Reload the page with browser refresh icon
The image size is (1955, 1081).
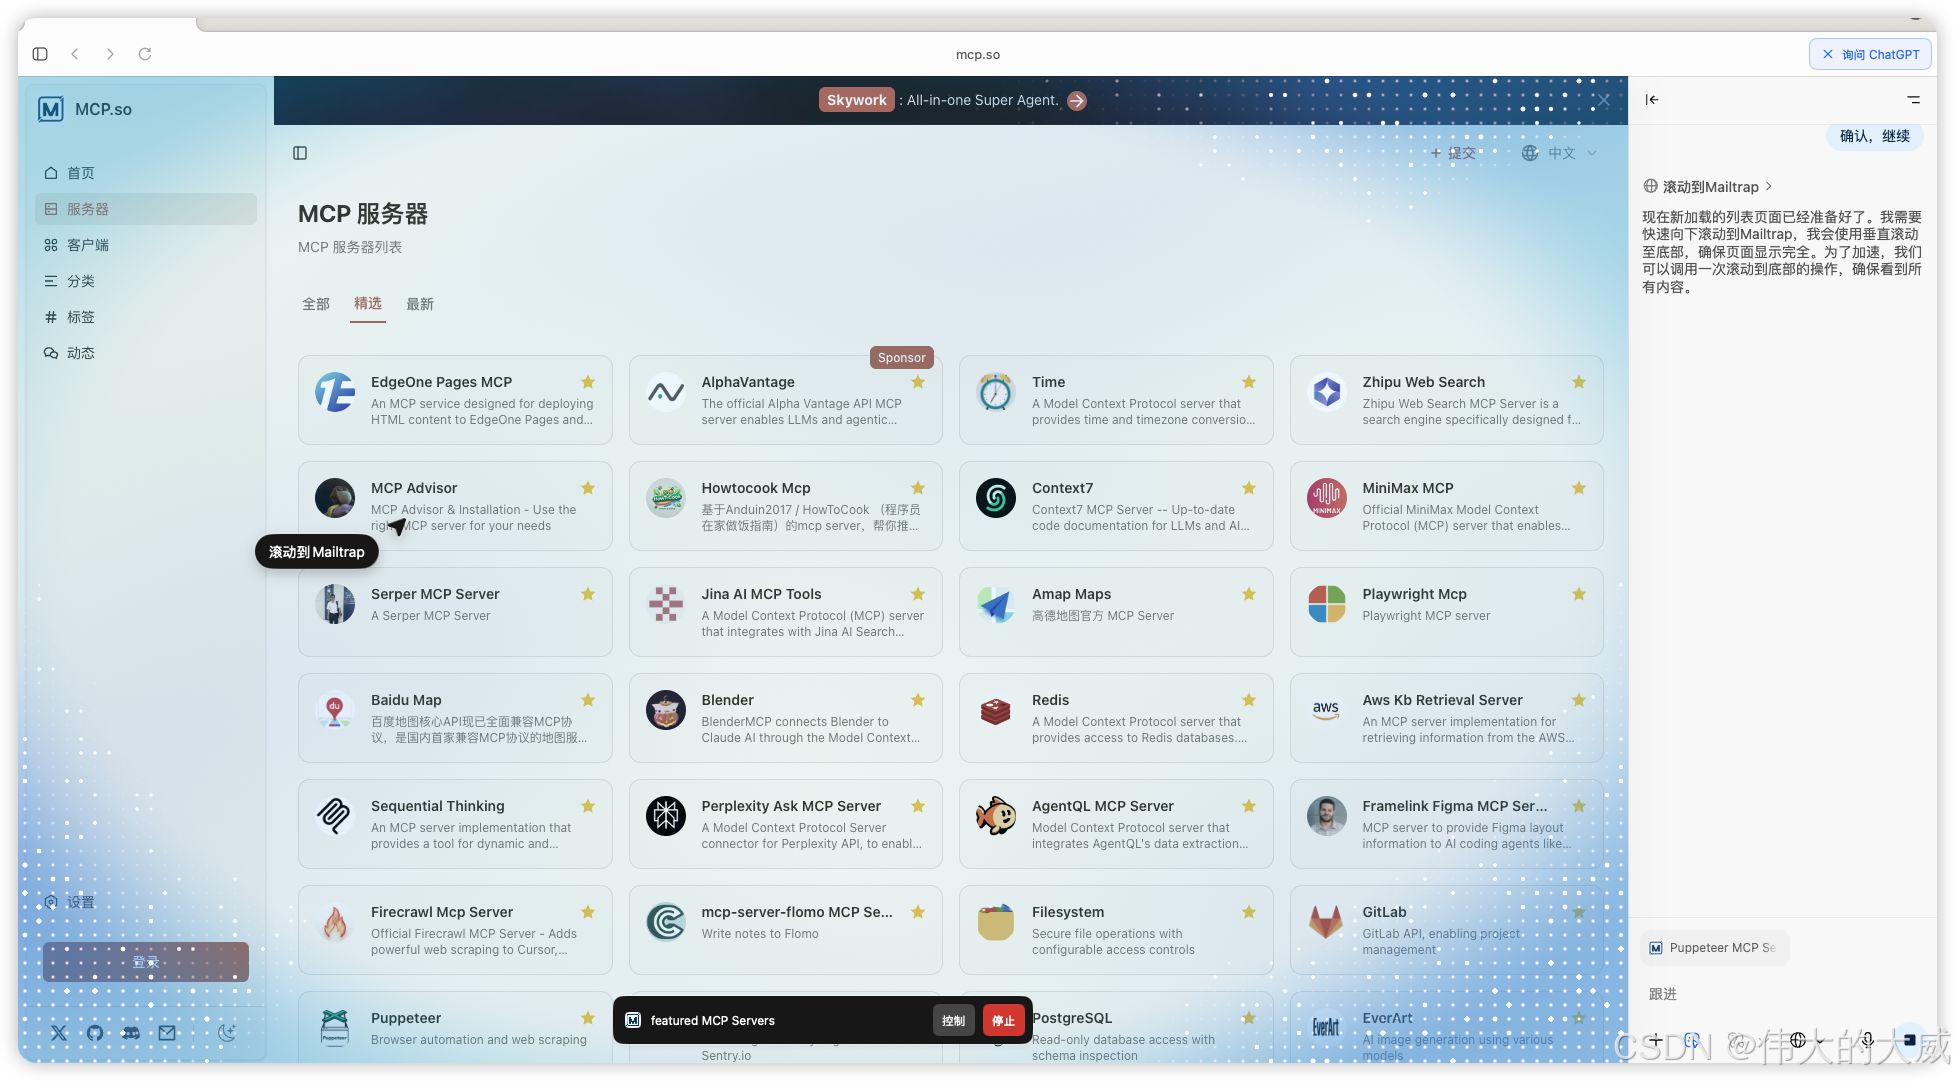145,54
